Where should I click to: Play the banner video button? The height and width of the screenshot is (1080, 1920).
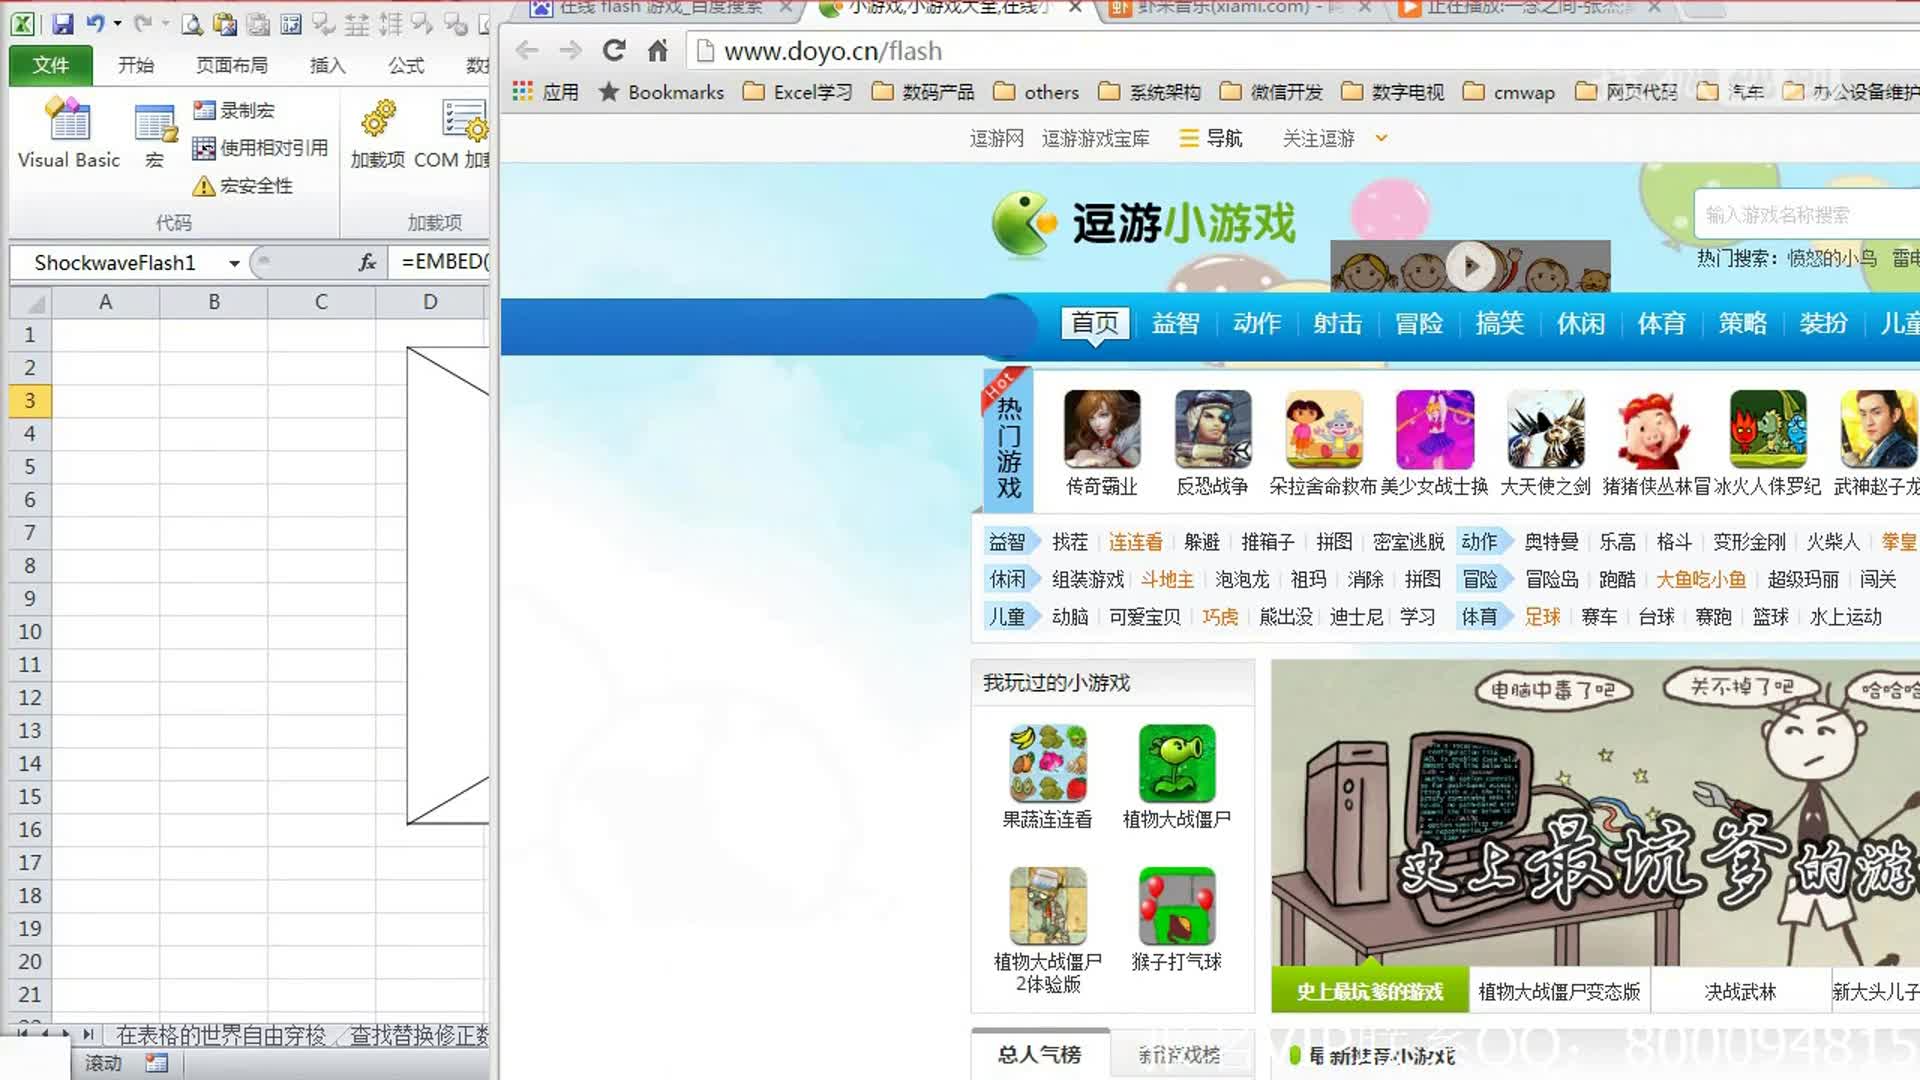click(x=1471, y=266)
